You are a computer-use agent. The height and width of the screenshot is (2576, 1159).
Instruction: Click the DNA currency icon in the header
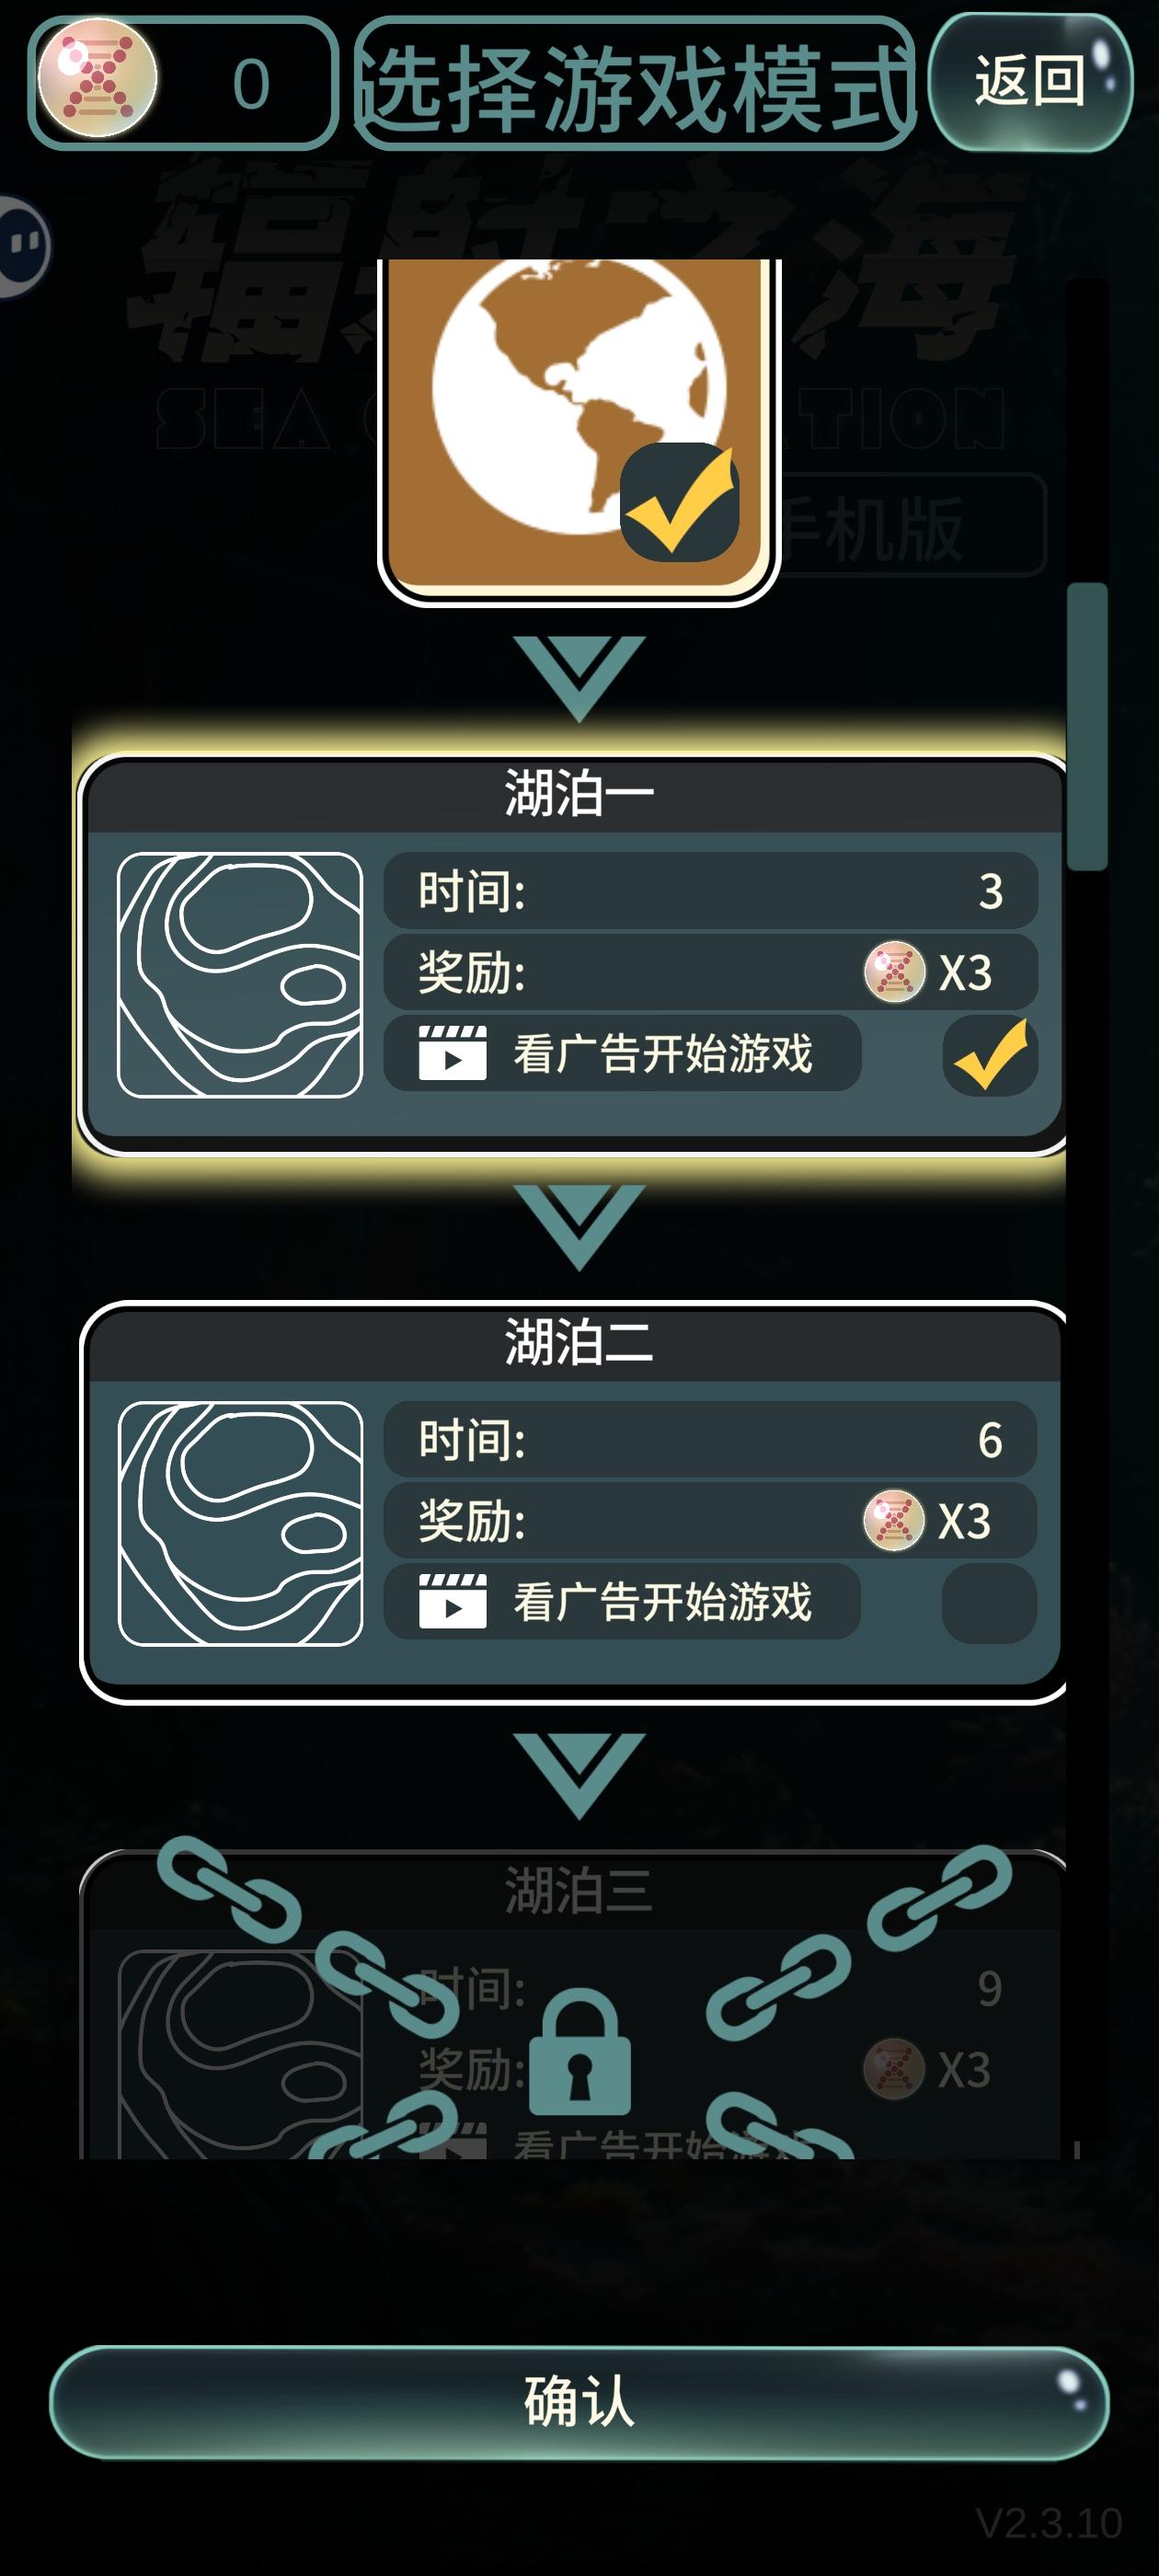97,79
